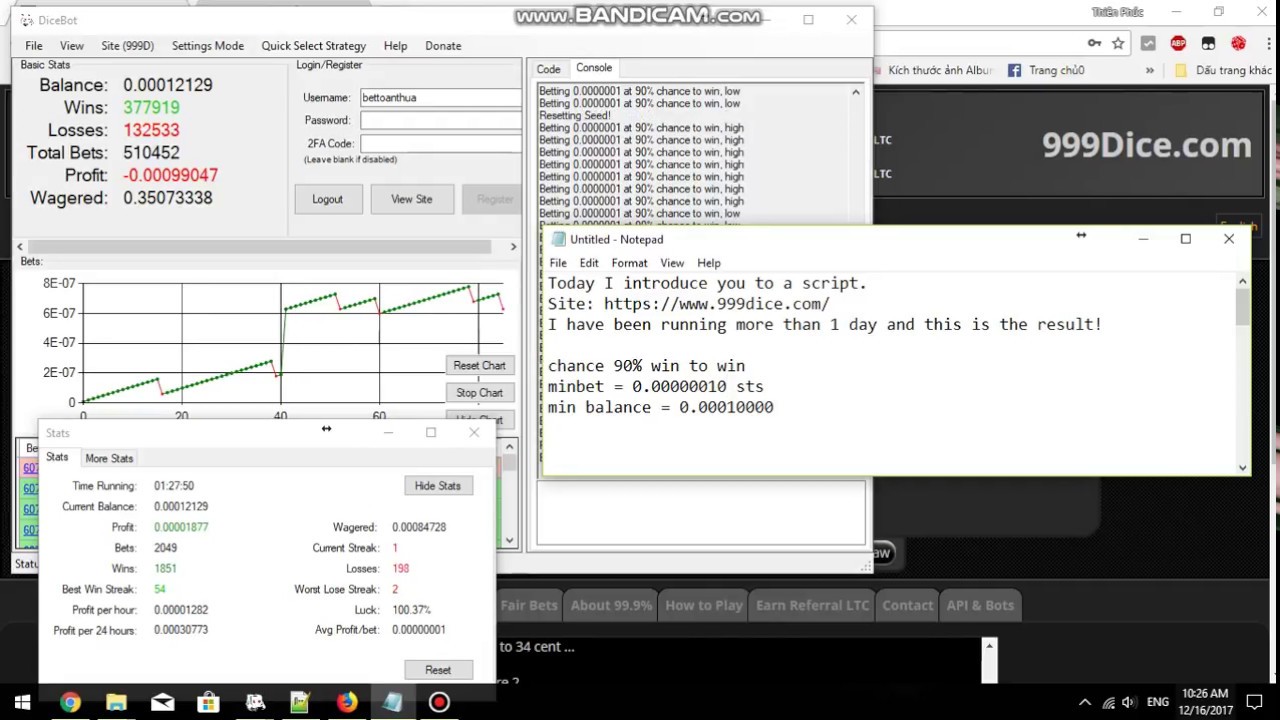Click the Username field containing bettoanthua
This screenshot has height=720, width=1280.
[x=440, y=97]
